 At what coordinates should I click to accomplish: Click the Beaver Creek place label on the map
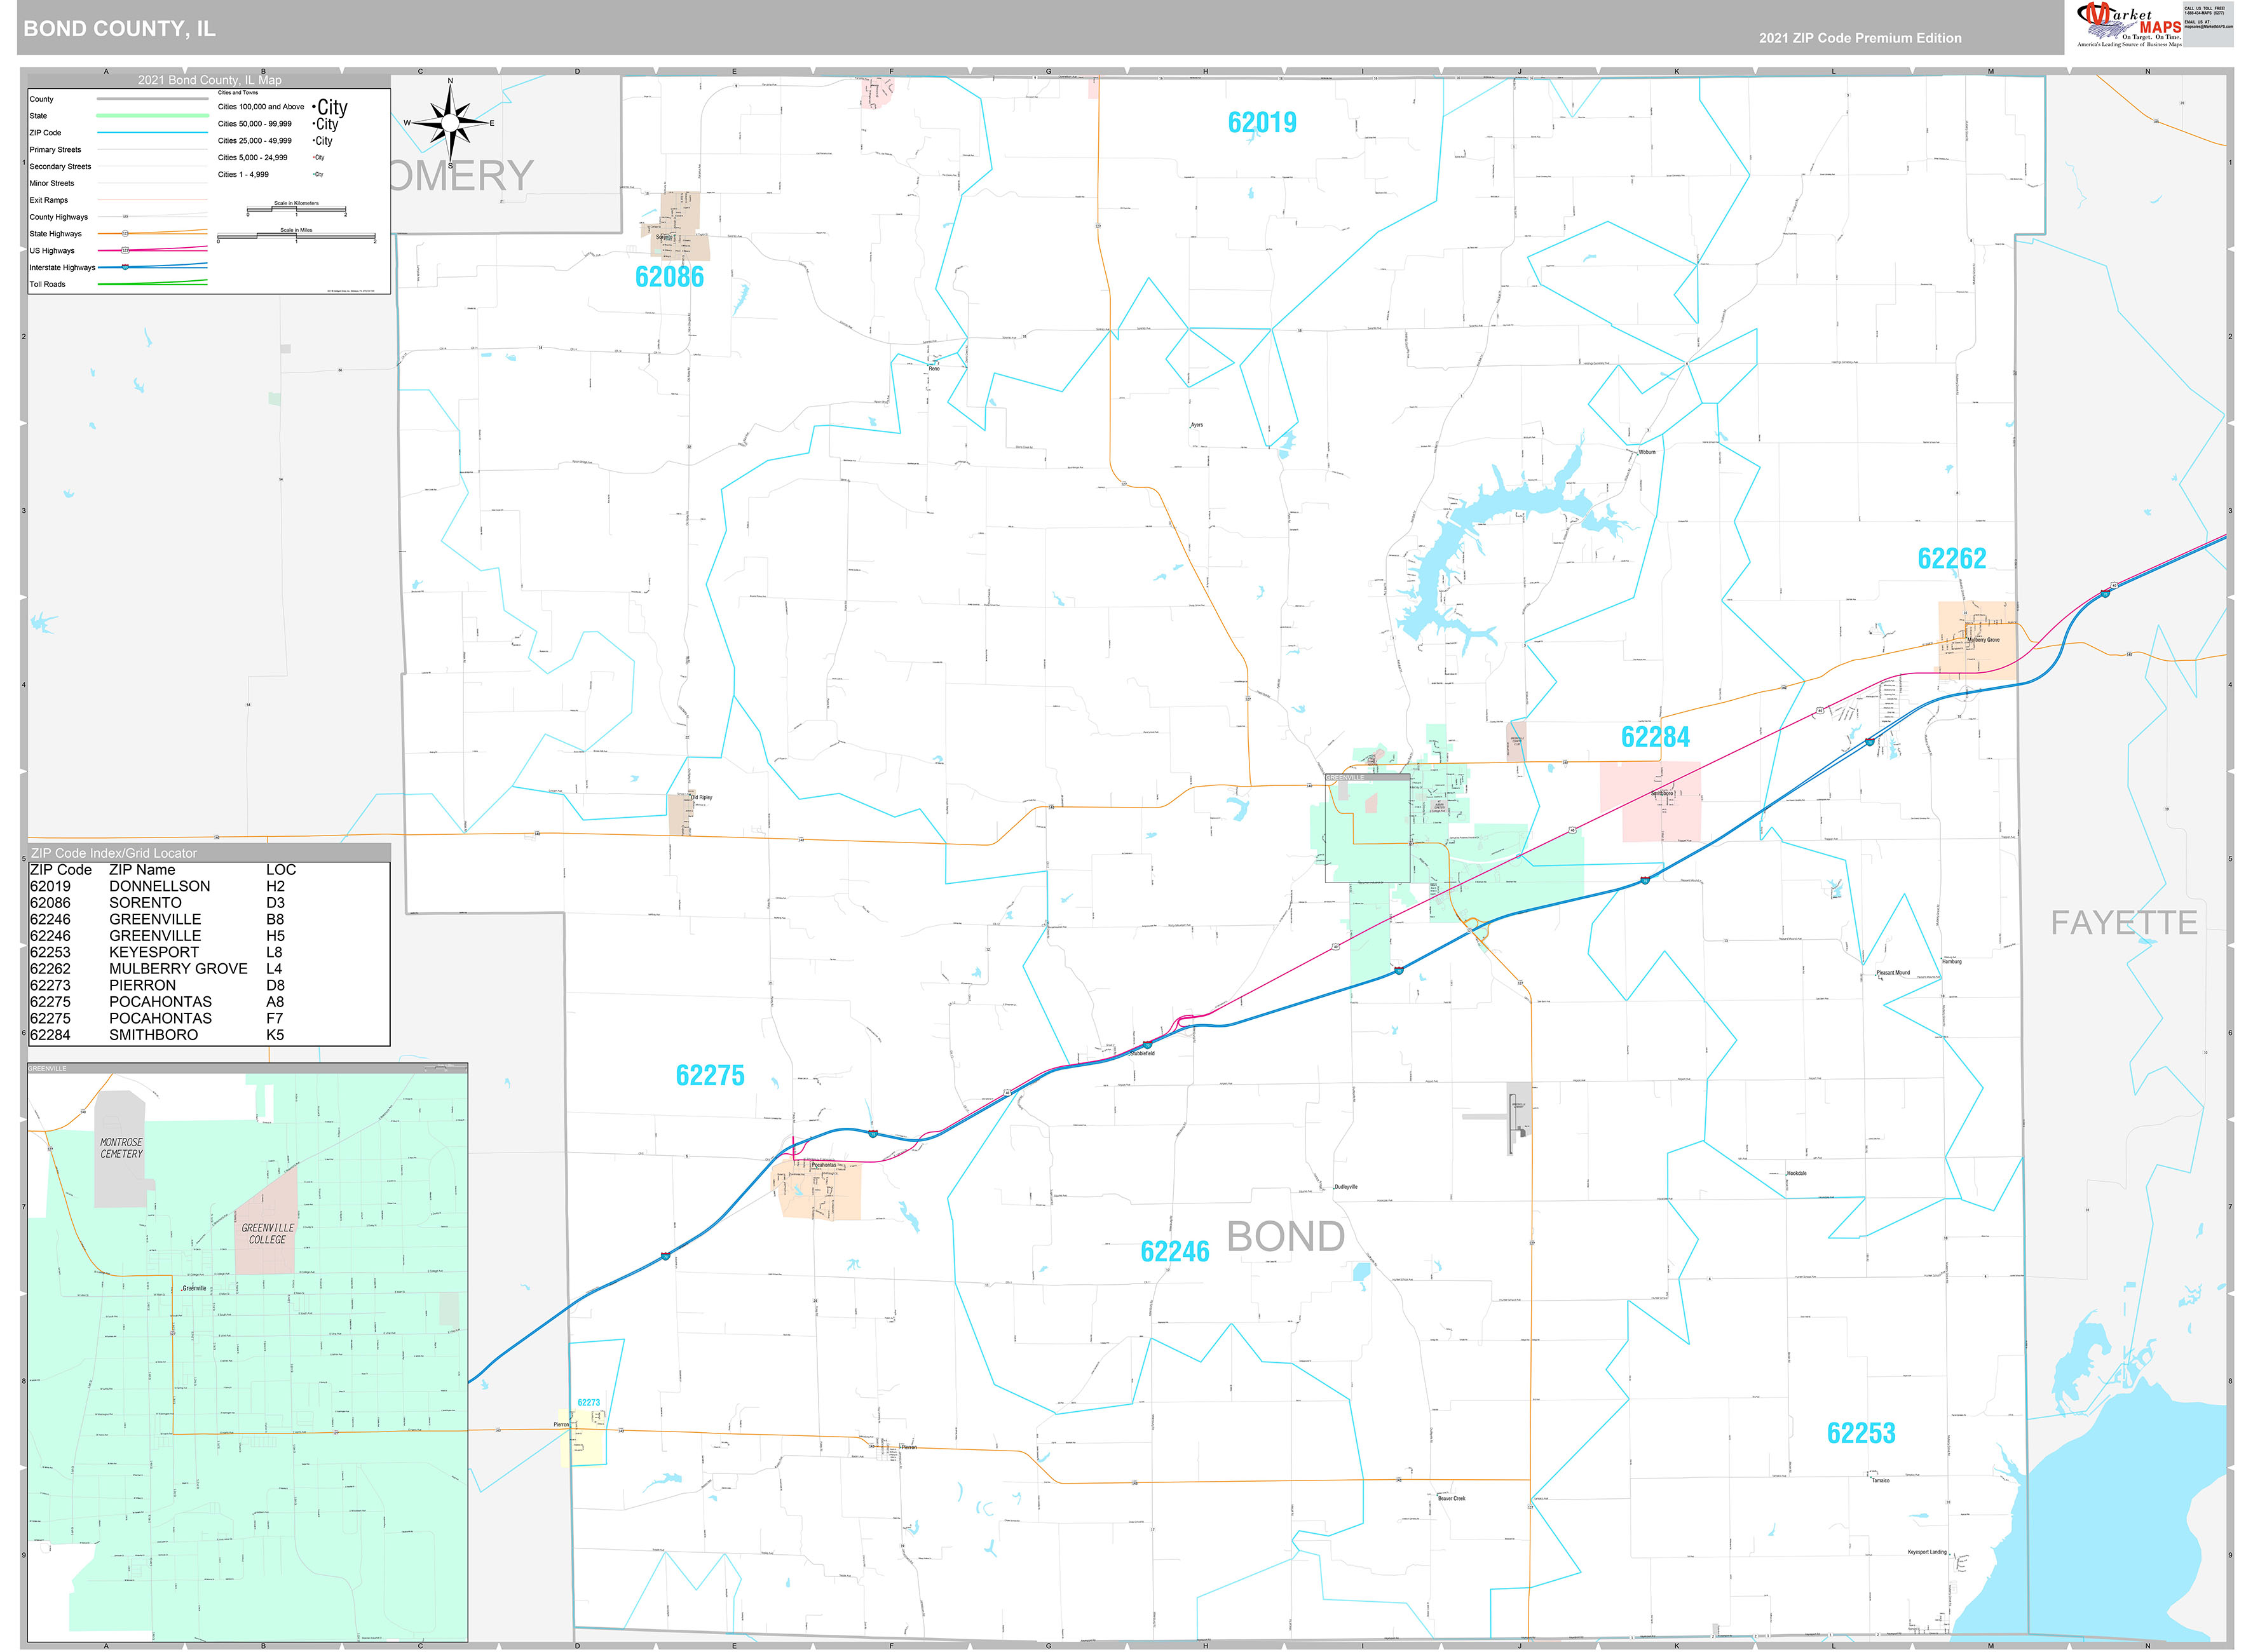coord(1451,1498)
